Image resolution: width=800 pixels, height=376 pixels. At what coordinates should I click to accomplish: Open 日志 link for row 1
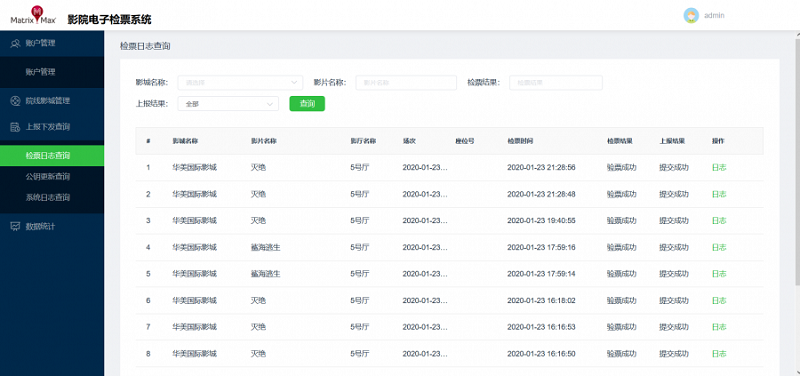[x=719, y=167]
